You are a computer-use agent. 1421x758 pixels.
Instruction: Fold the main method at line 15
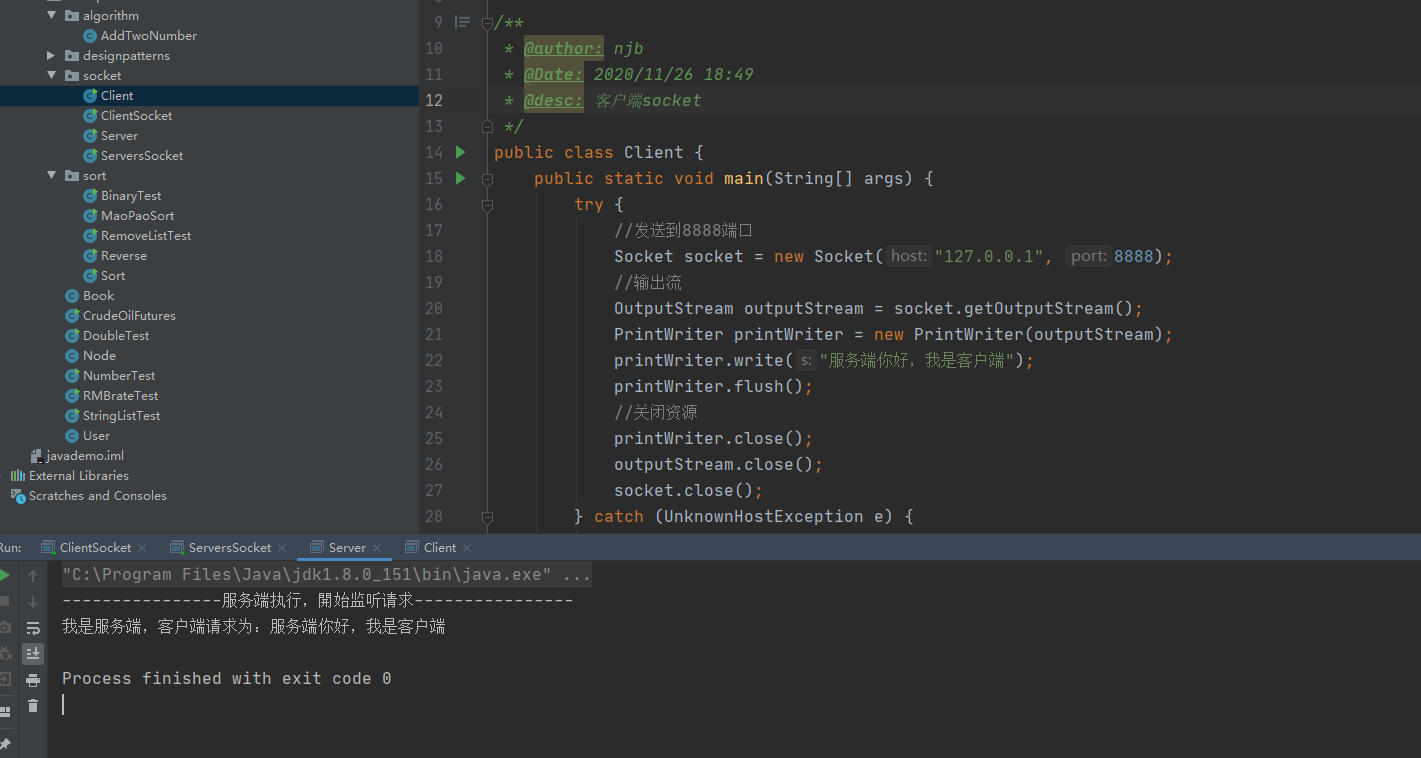487,178
